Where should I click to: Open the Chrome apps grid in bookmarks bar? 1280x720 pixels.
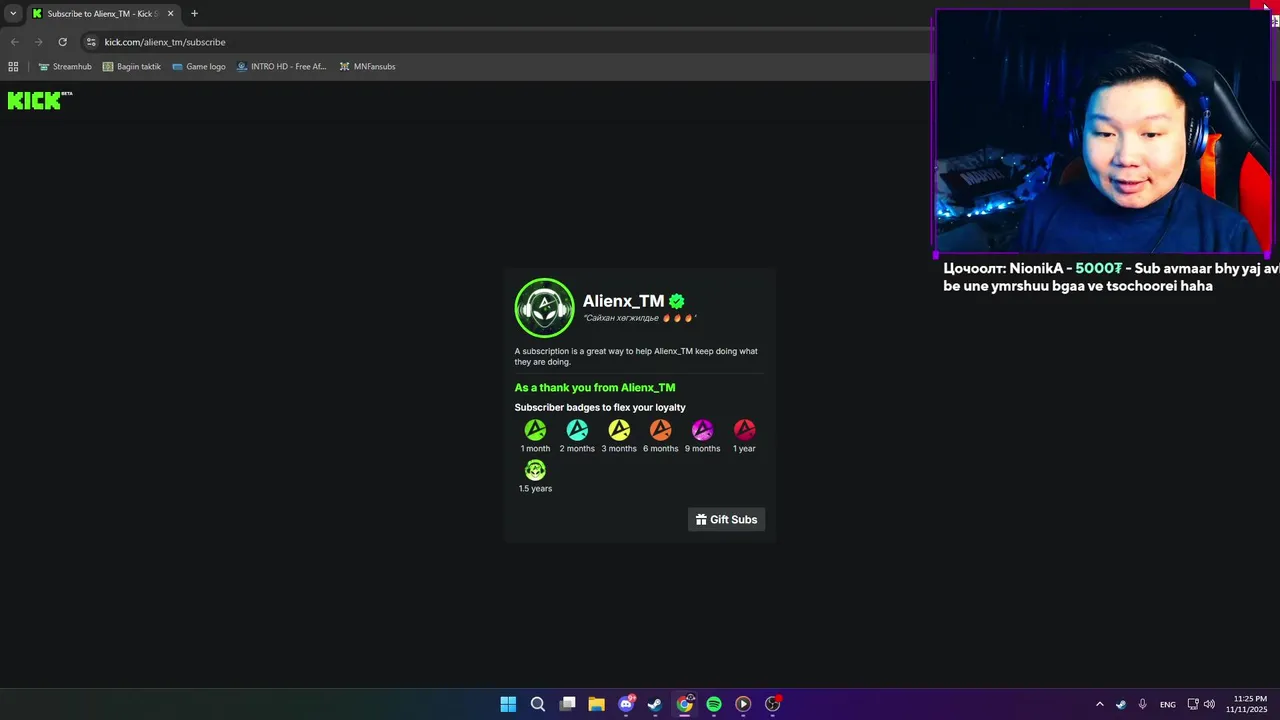point(13,67)
